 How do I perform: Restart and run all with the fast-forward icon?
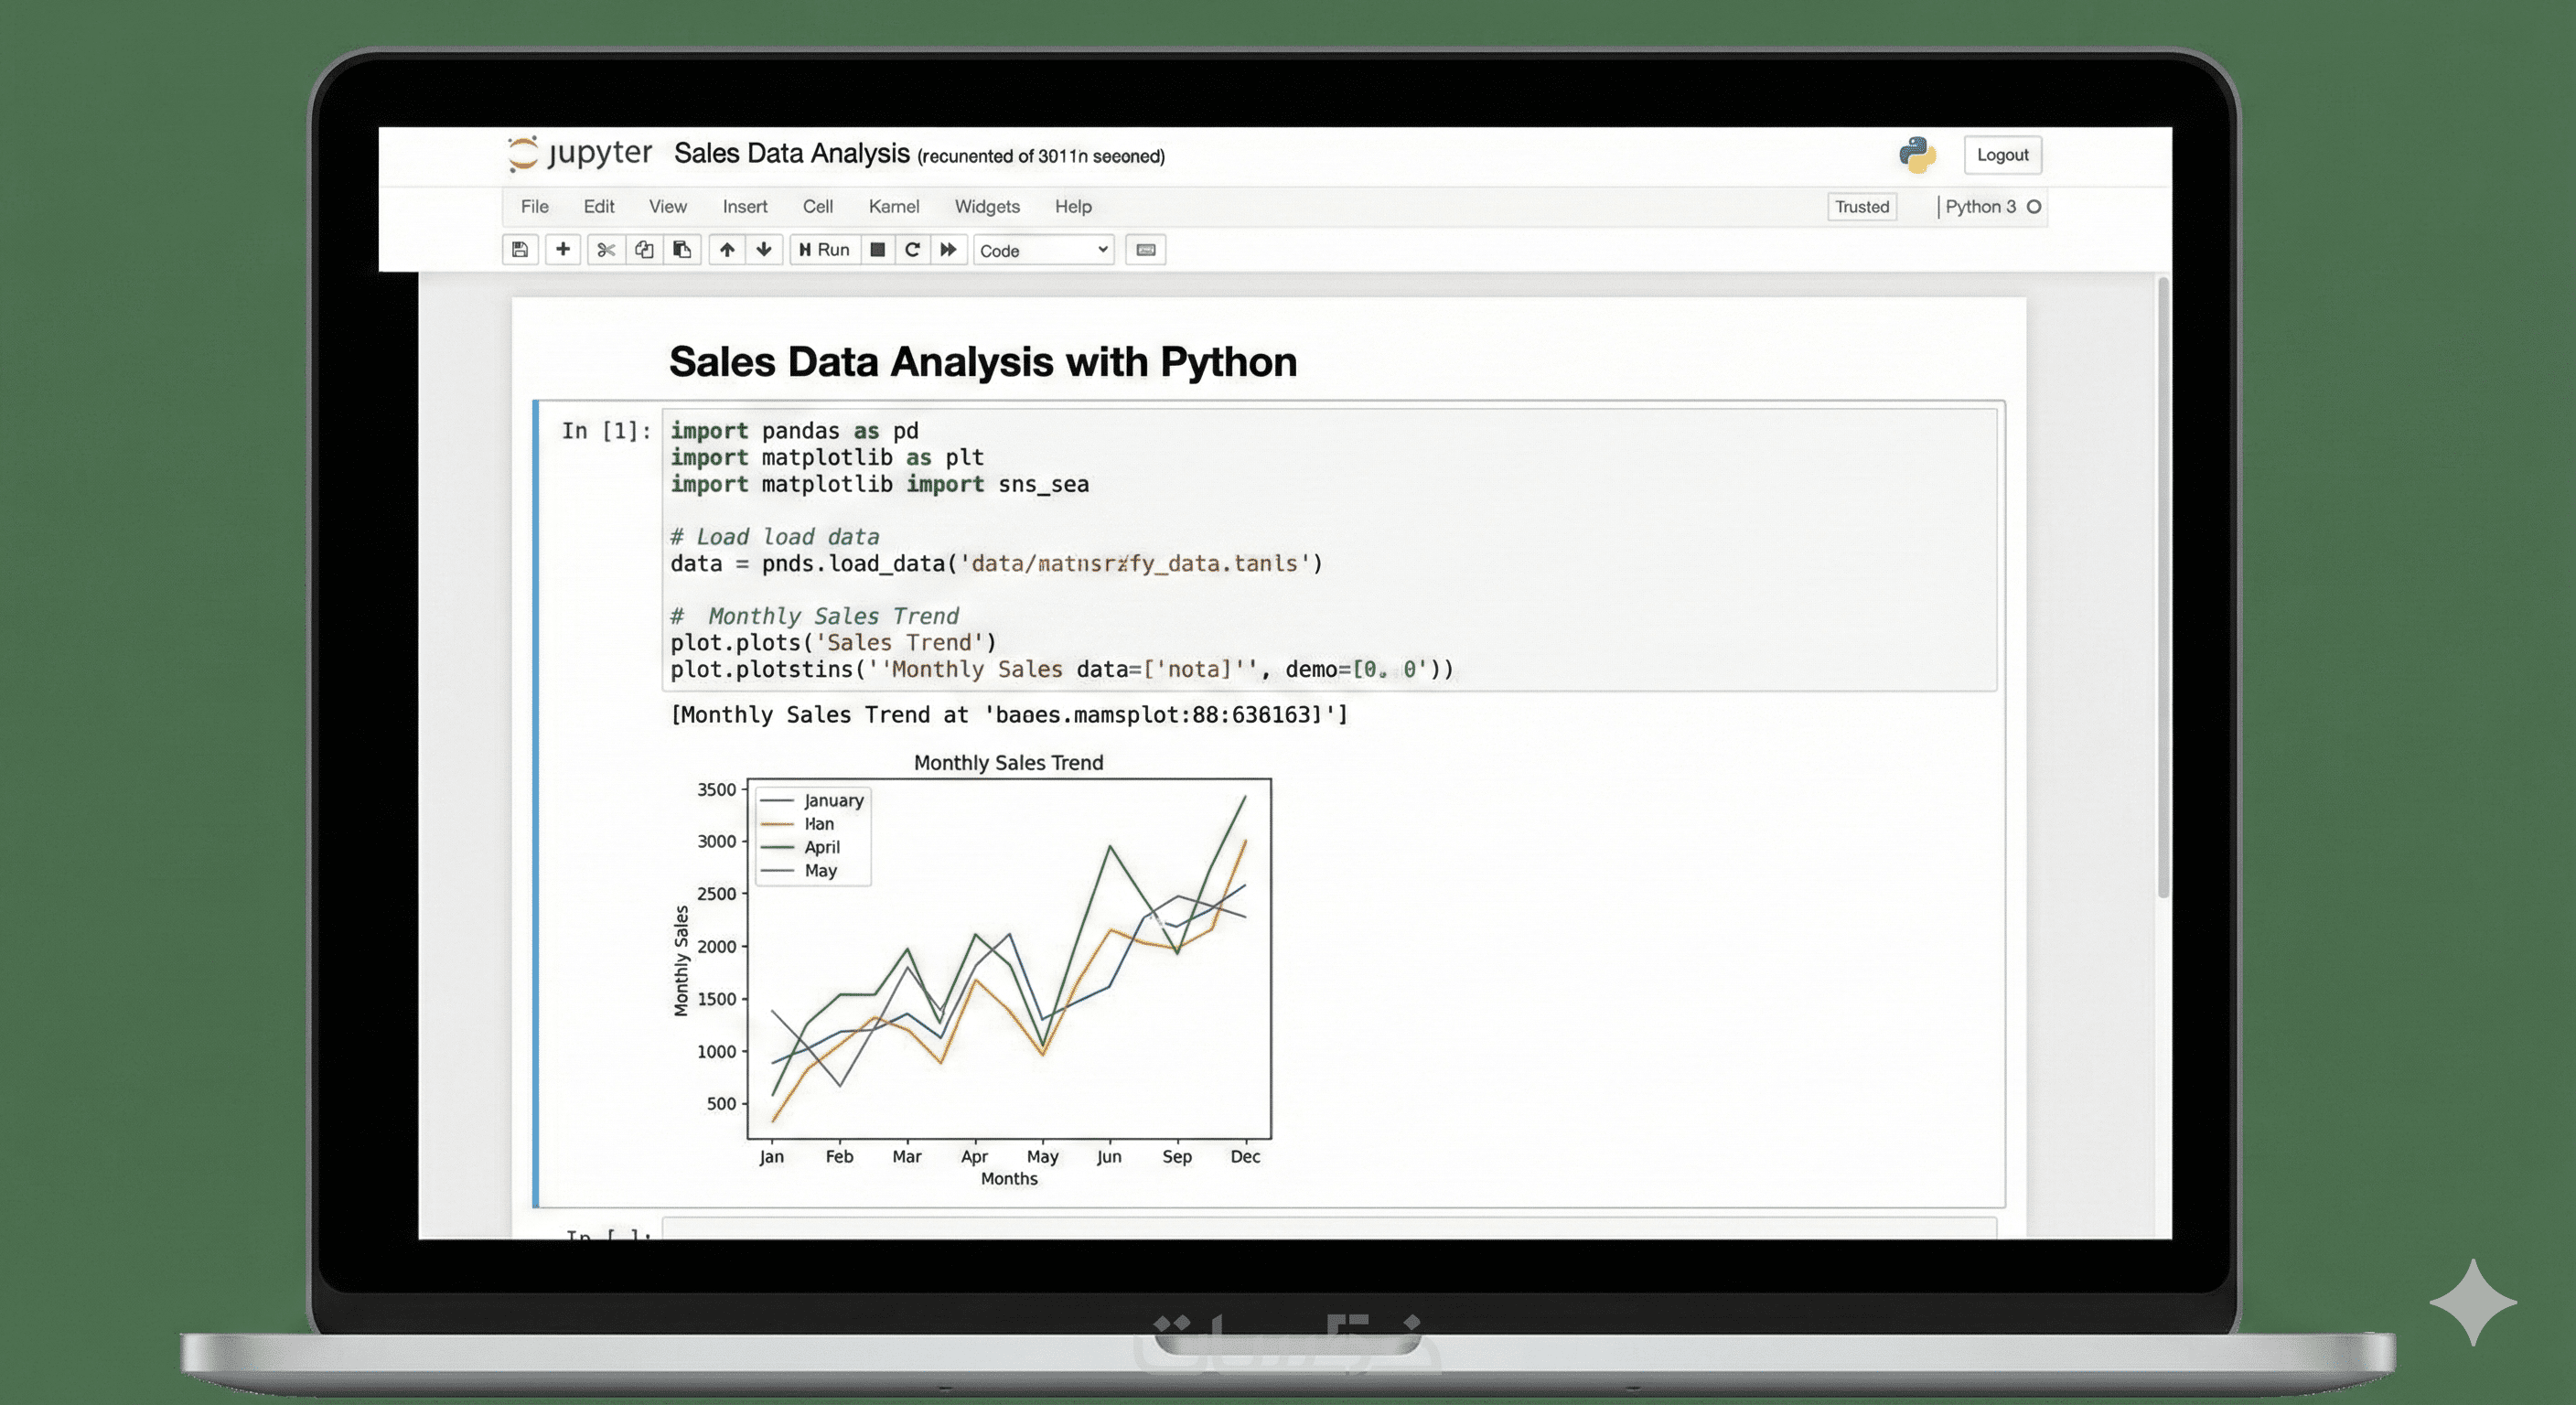[948, 250]
